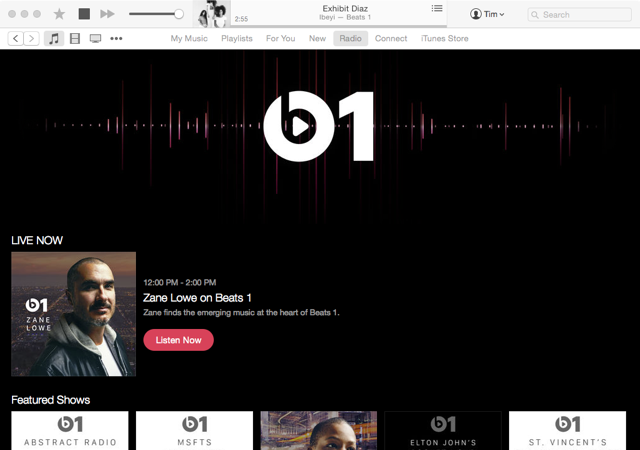Viewport: 640px width, 450px height.
Task: Open the iTunes Store tab
Action: coord(444,38)
